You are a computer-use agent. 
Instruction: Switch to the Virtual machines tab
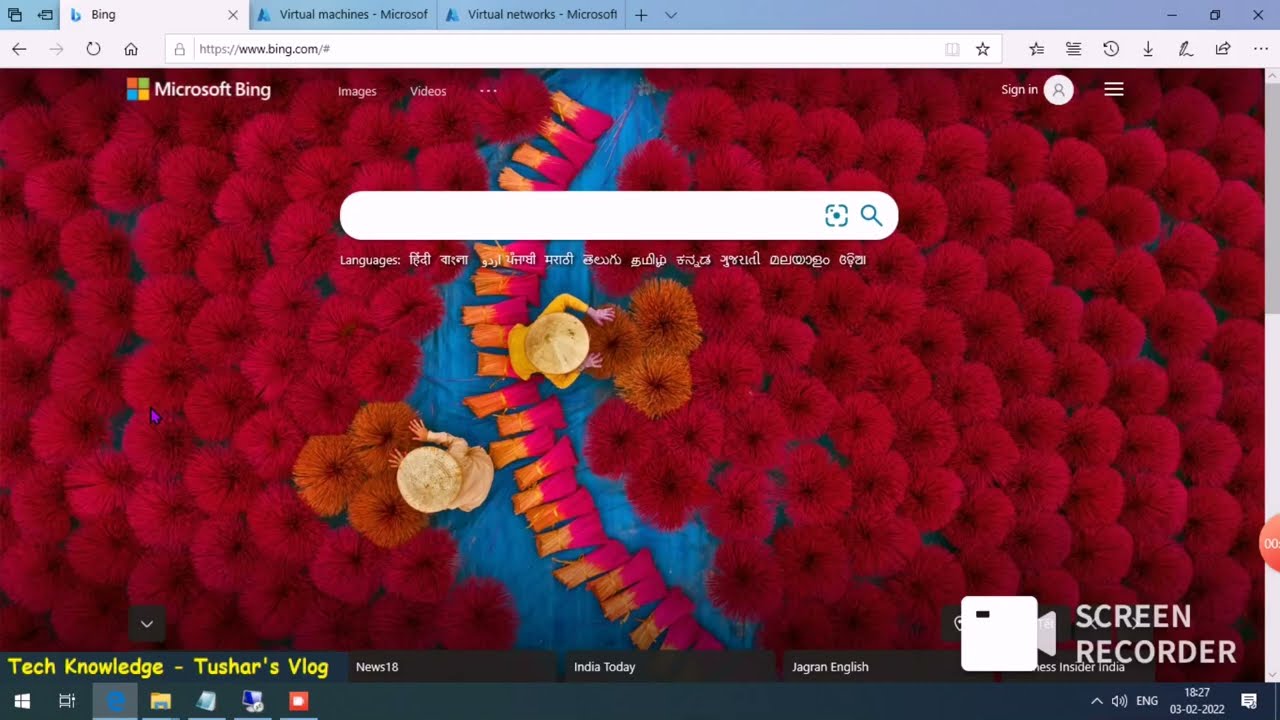pos(342,15)
